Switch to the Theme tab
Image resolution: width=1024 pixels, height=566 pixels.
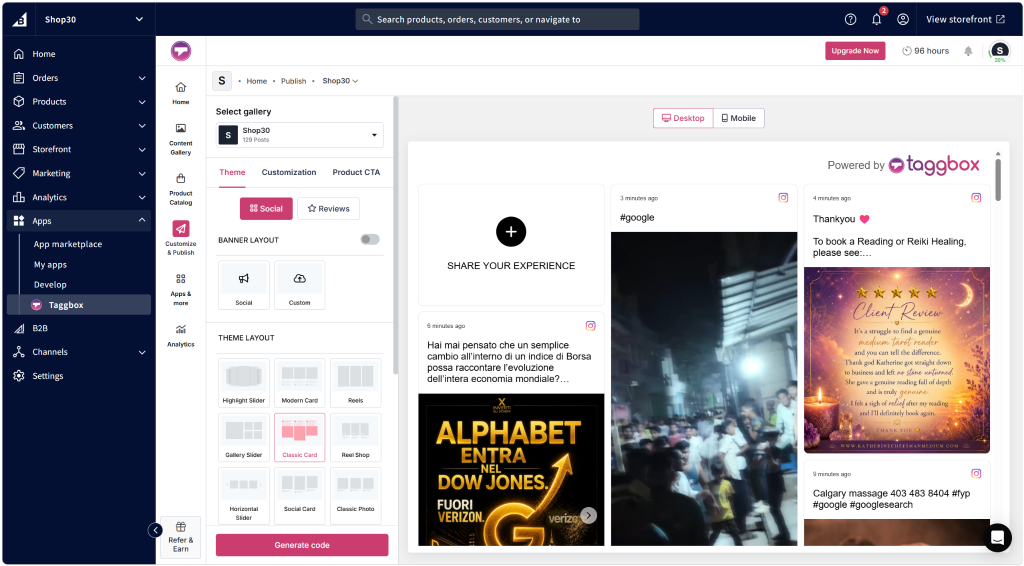click(x=232, y=172)
